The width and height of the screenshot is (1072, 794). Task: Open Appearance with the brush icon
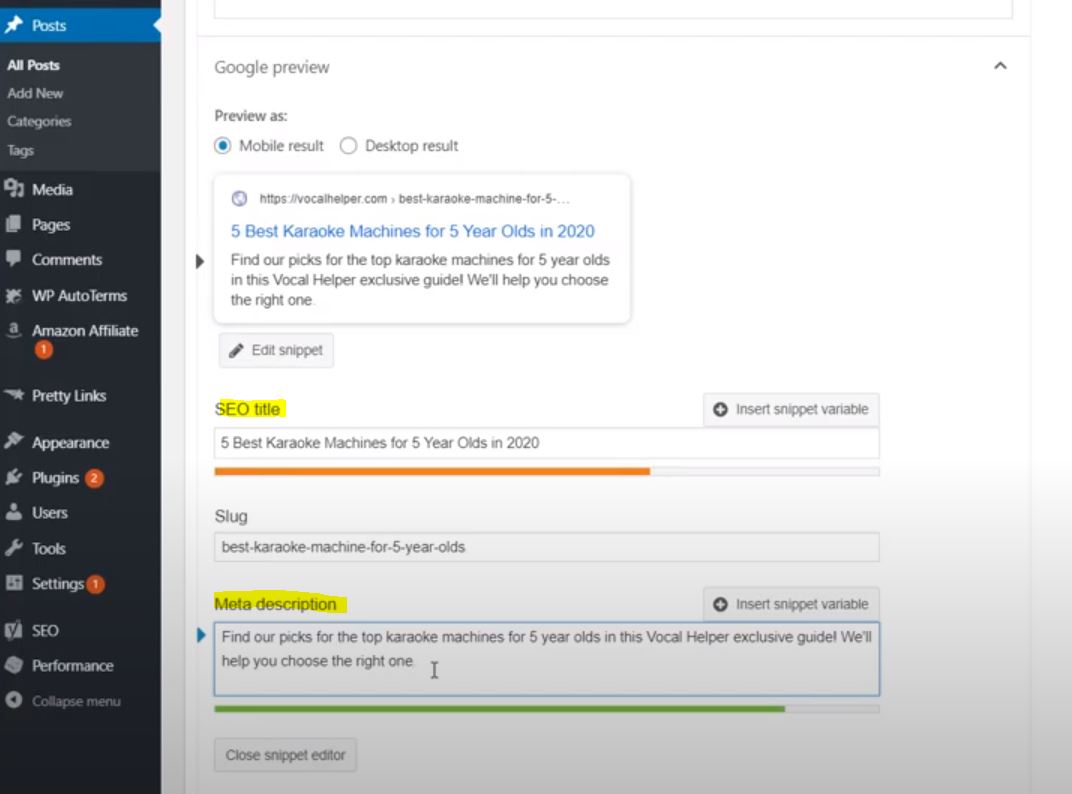pos(18,442)
